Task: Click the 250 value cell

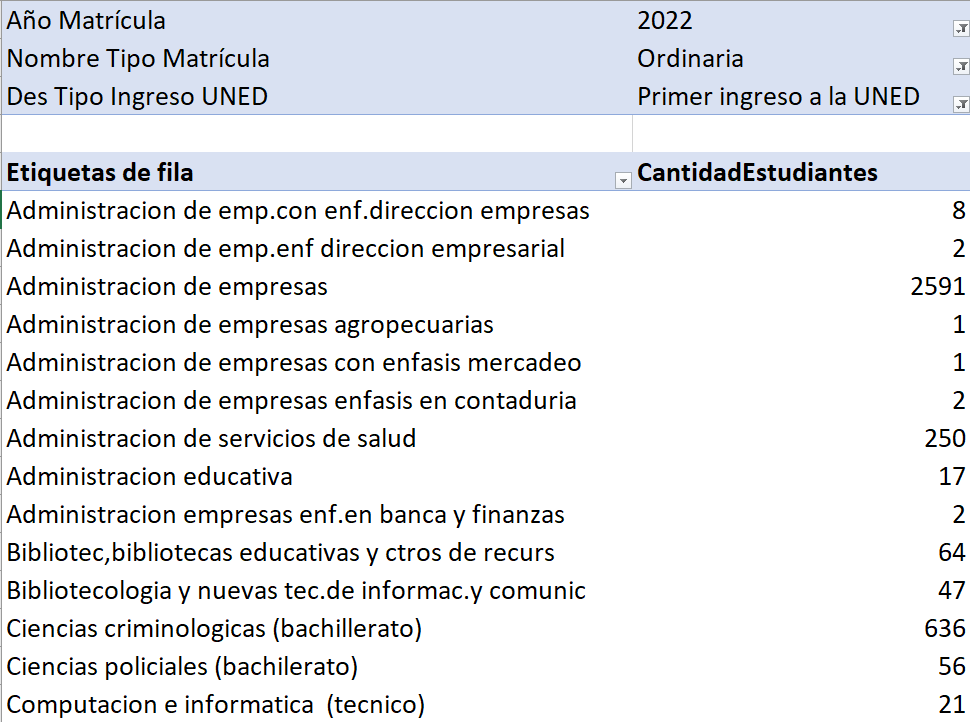Action: point(945,439)
